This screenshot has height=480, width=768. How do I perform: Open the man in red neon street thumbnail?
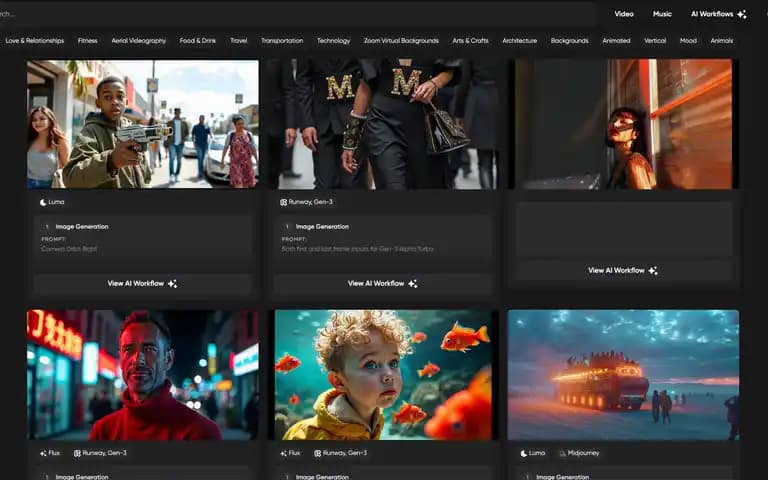143,375
